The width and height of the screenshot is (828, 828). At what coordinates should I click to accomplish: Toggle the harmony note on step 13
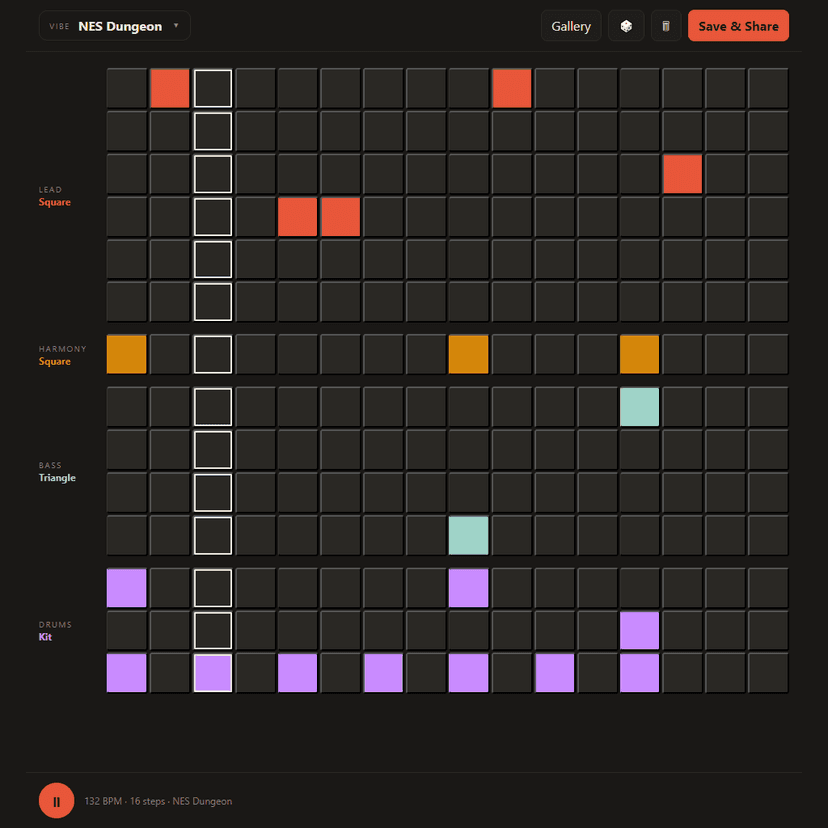639,354
